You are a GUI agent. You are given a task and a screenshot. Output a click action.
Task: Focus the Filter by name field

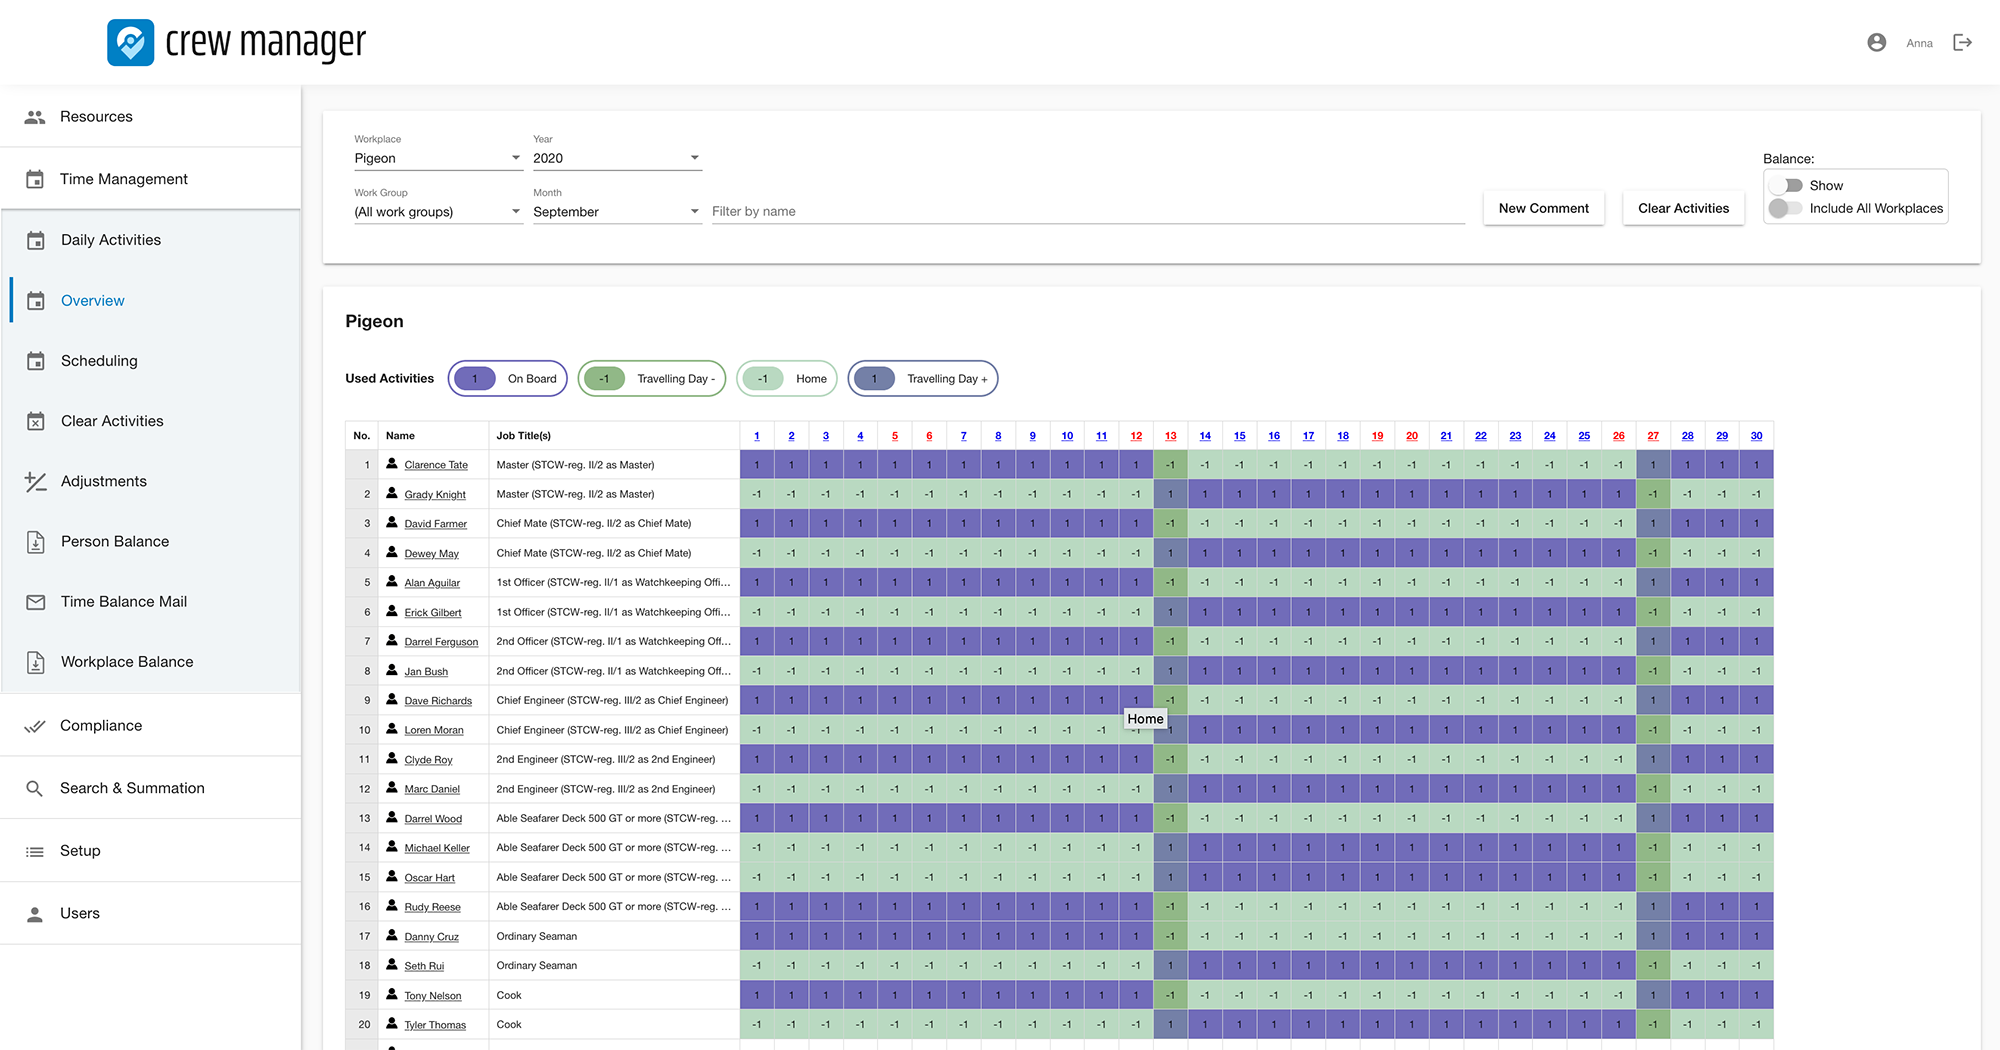coord(1087,211)
